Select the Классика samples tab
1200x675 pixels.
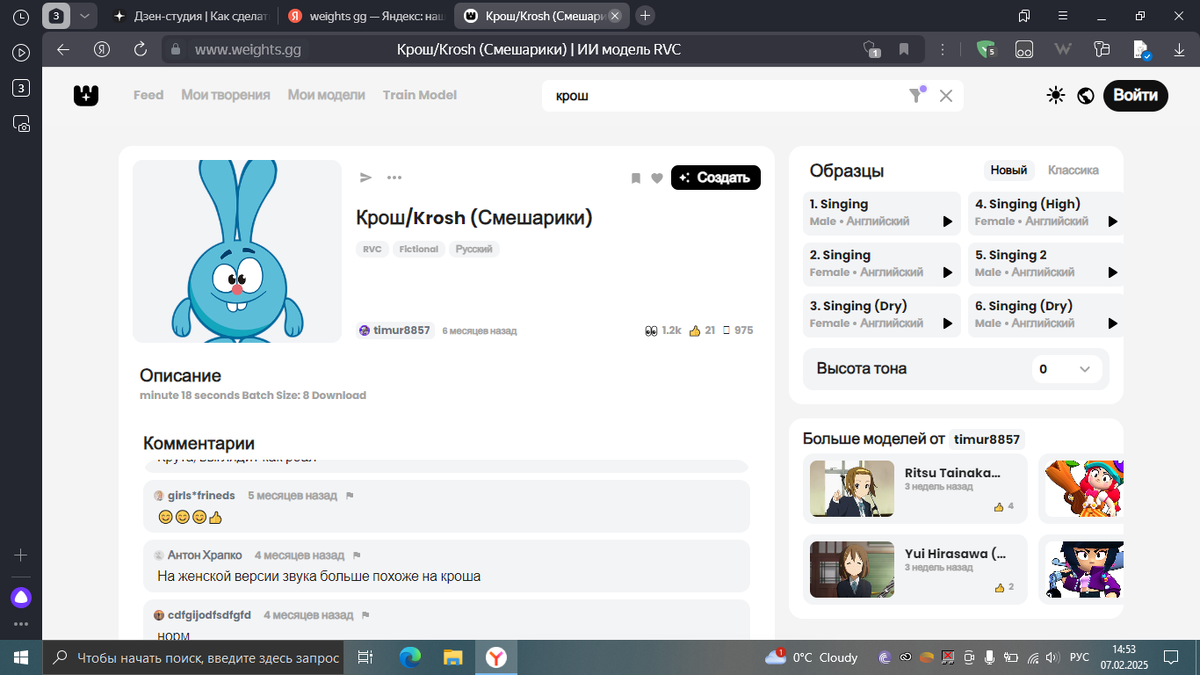(1073, 170)
